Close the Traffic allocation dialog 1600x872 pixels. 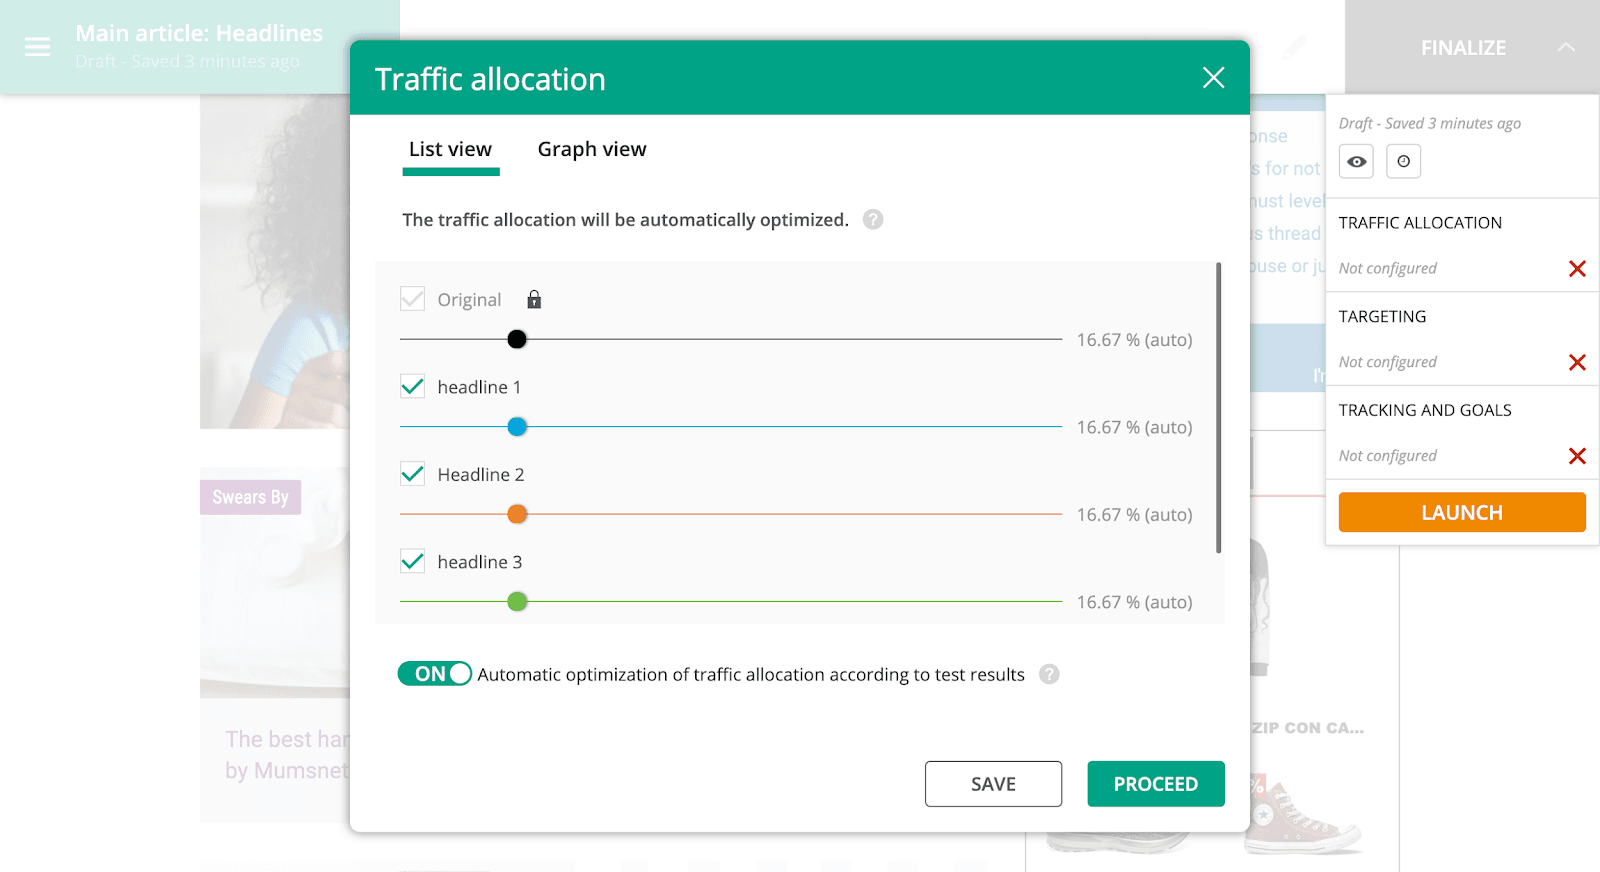tap(1213, 78)
